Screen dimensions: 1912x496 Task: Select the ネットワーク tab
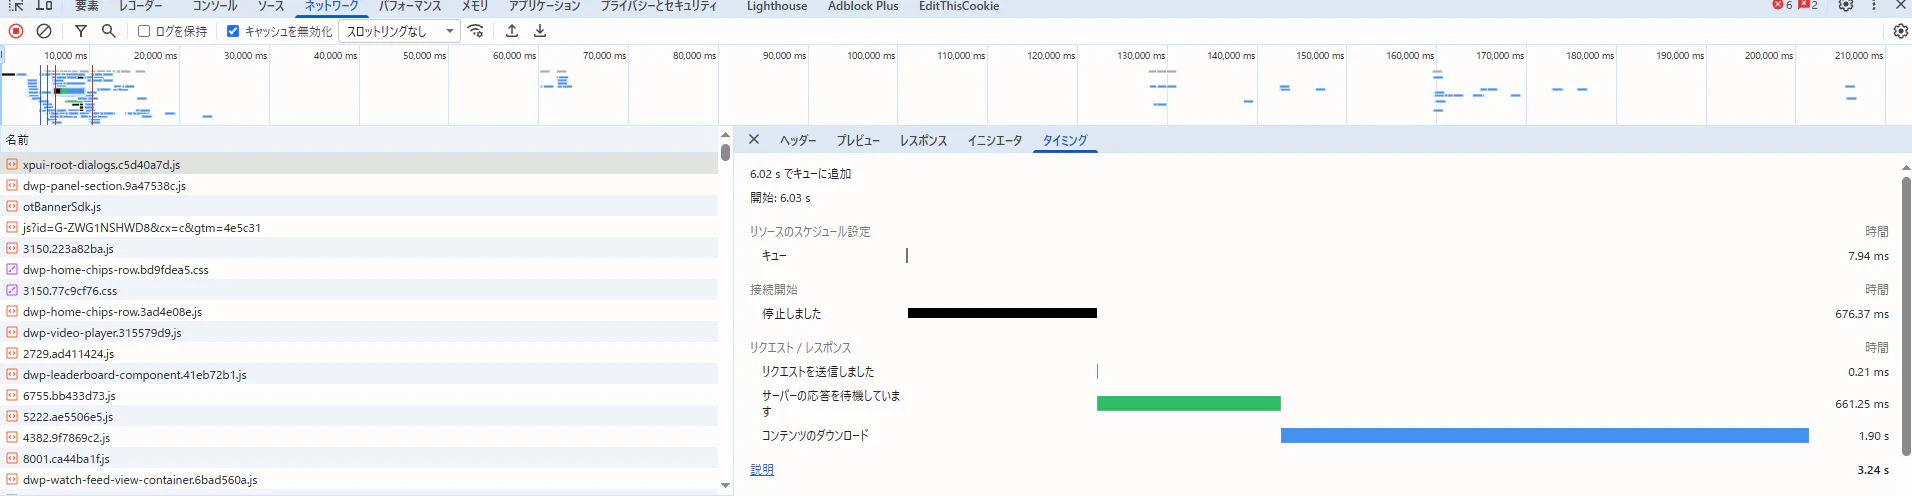coord(332,6)
